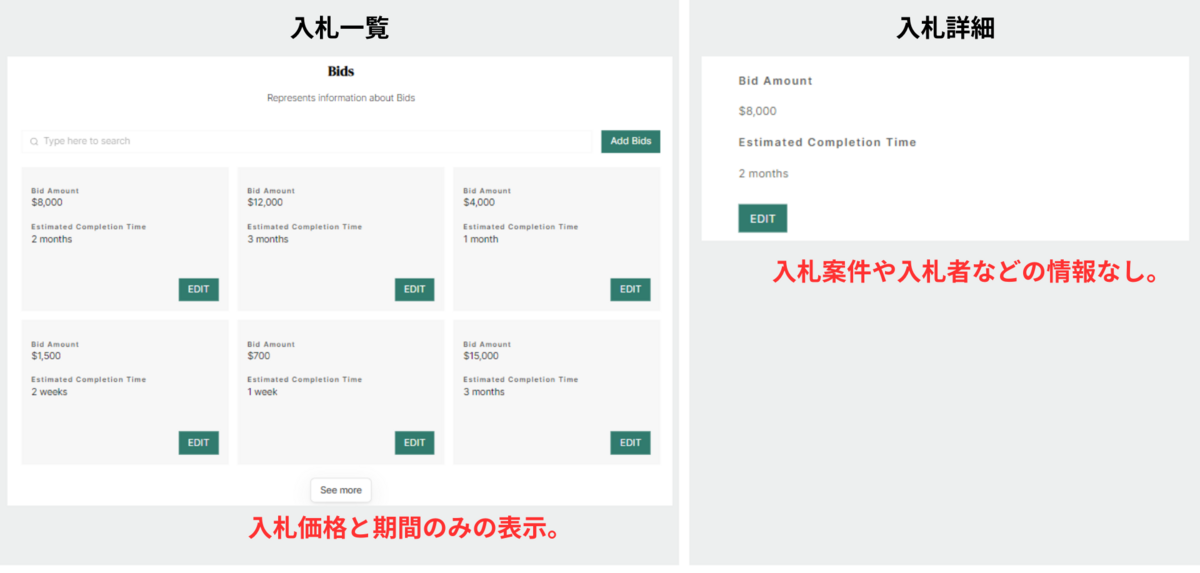Click the search magnifier icon
This screenshot has width=1200, height=573.
(34, 142)
